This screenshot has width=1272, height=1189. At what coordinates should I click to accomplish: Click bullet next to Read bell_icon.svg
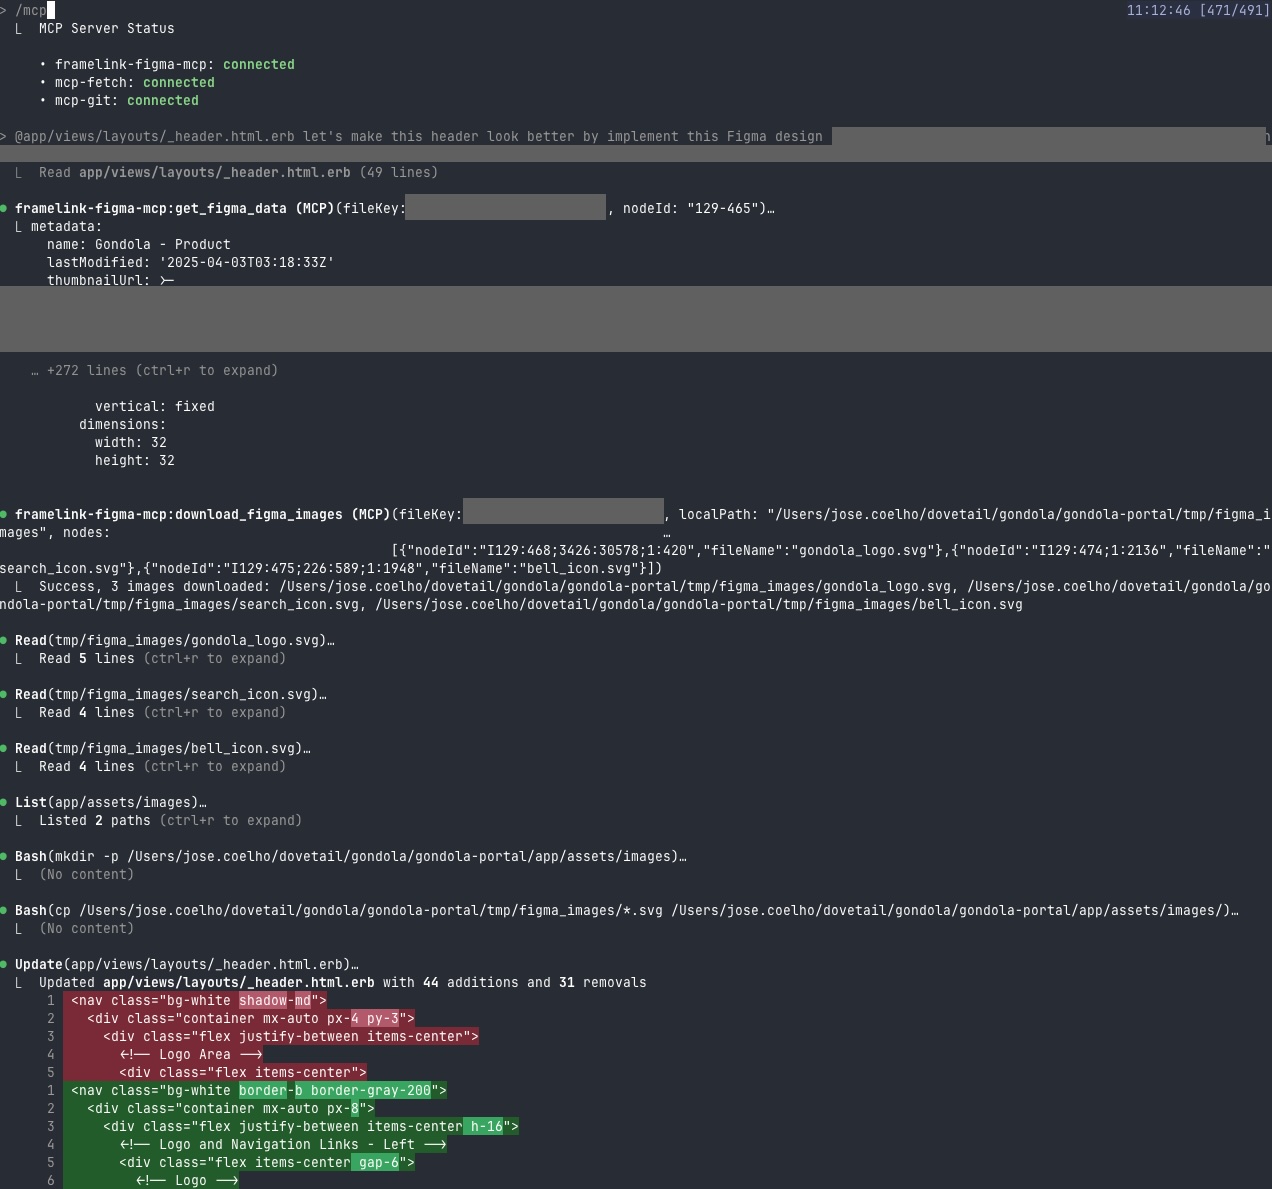click(x=4, y=748)
